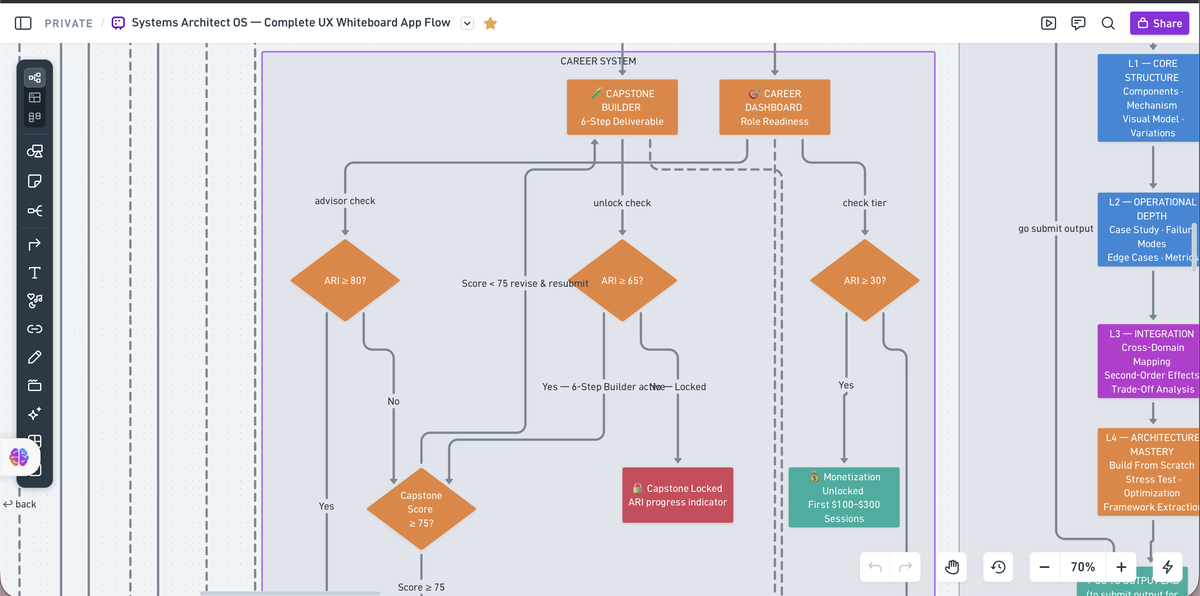
Task: Select the Connector arrow tool
Action: pos(35,243)
